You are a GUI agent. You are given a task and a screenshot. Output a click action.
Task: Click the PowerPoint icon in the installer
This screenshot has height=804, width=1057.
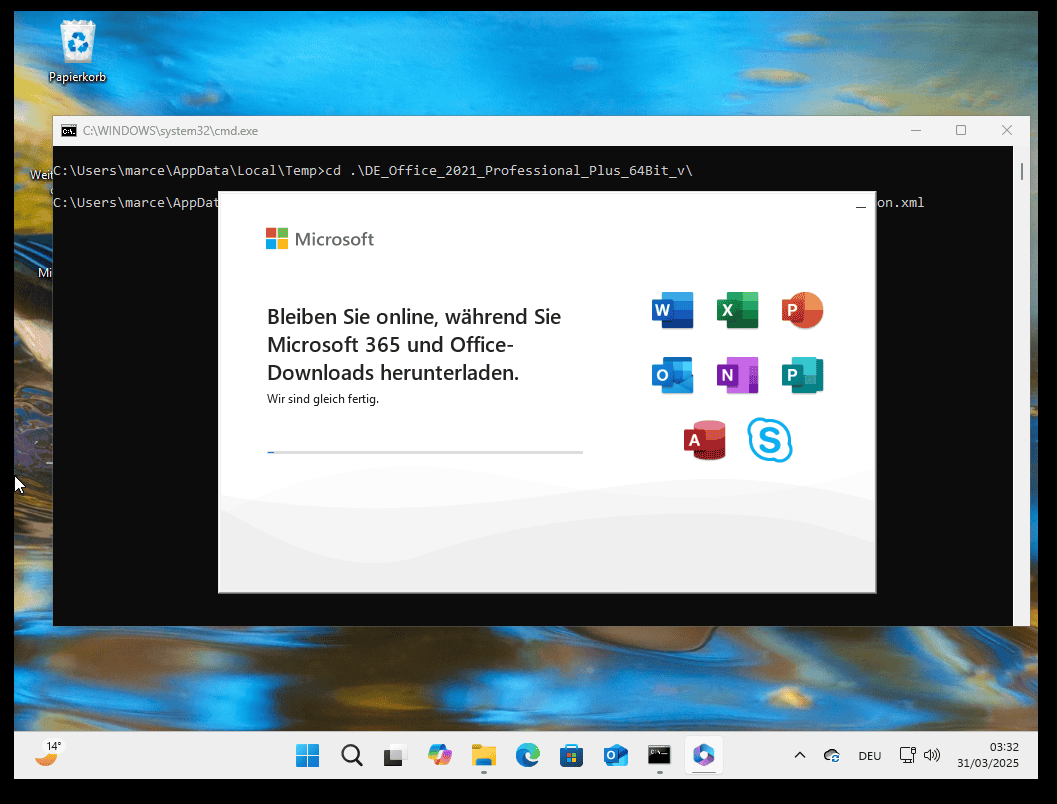[x=802, y=311]
